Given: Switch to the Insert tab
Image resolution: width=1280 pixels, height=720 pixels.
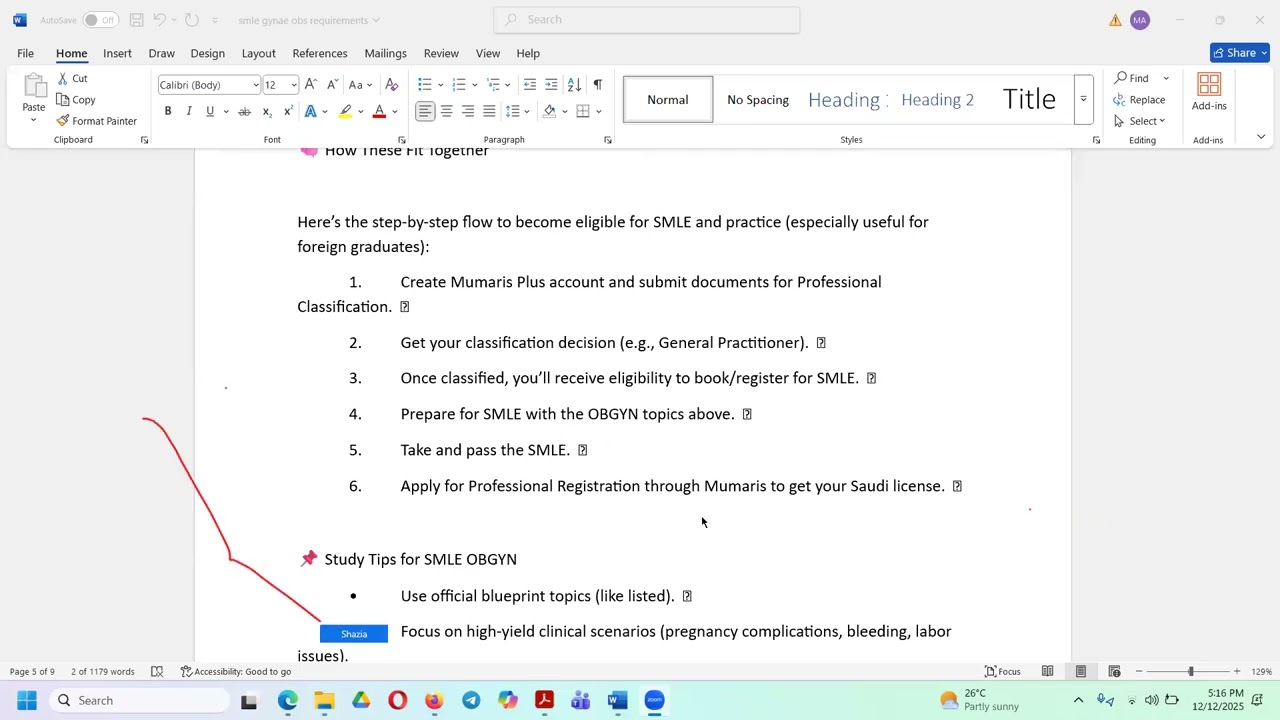Looking at the screenshot, I should pos(117,53).
